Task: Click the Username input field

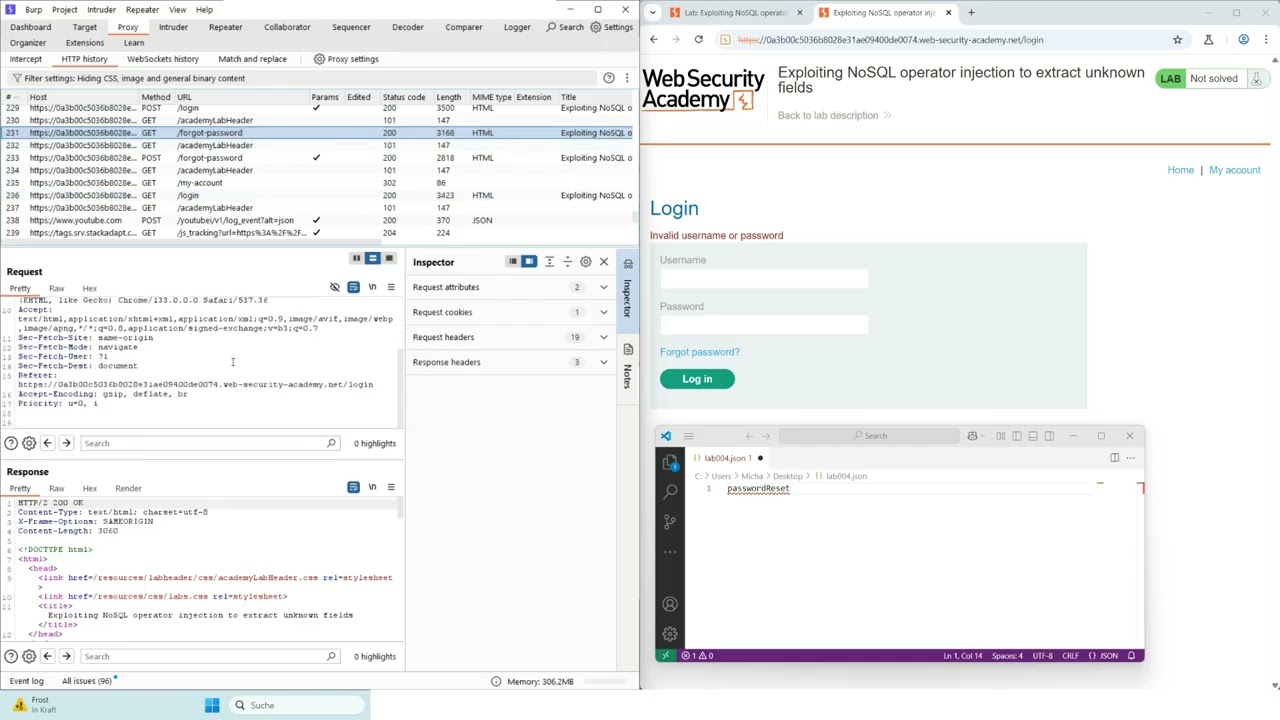Action: coord(764,279)
